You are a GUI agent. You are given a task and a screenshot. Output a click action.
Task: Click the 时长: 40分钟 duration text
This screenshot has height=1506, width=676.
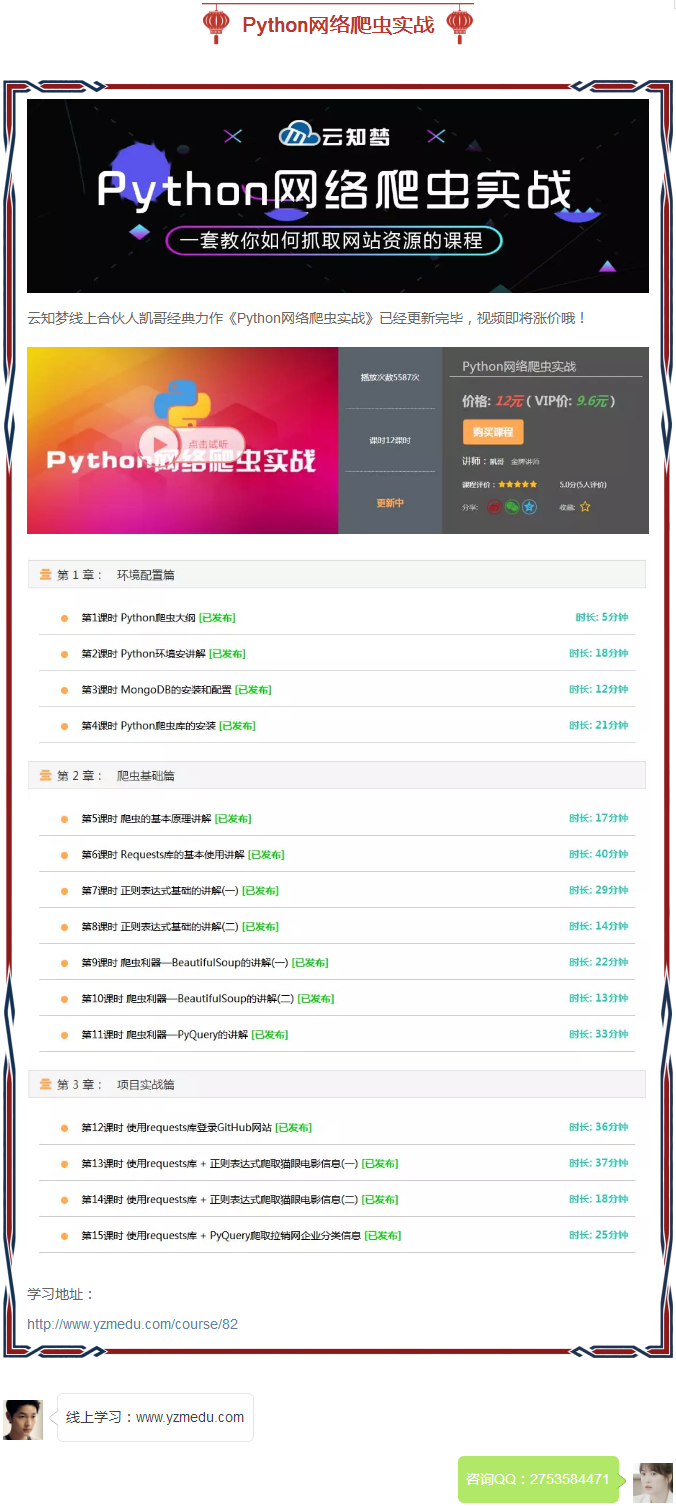point(599,855)
